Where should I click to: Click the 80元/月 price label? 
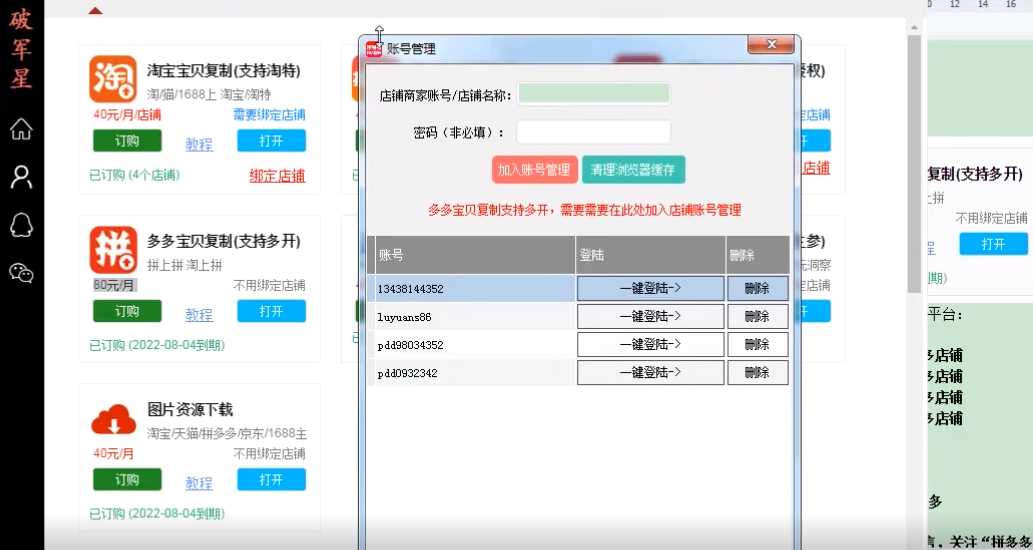point(115,285)
